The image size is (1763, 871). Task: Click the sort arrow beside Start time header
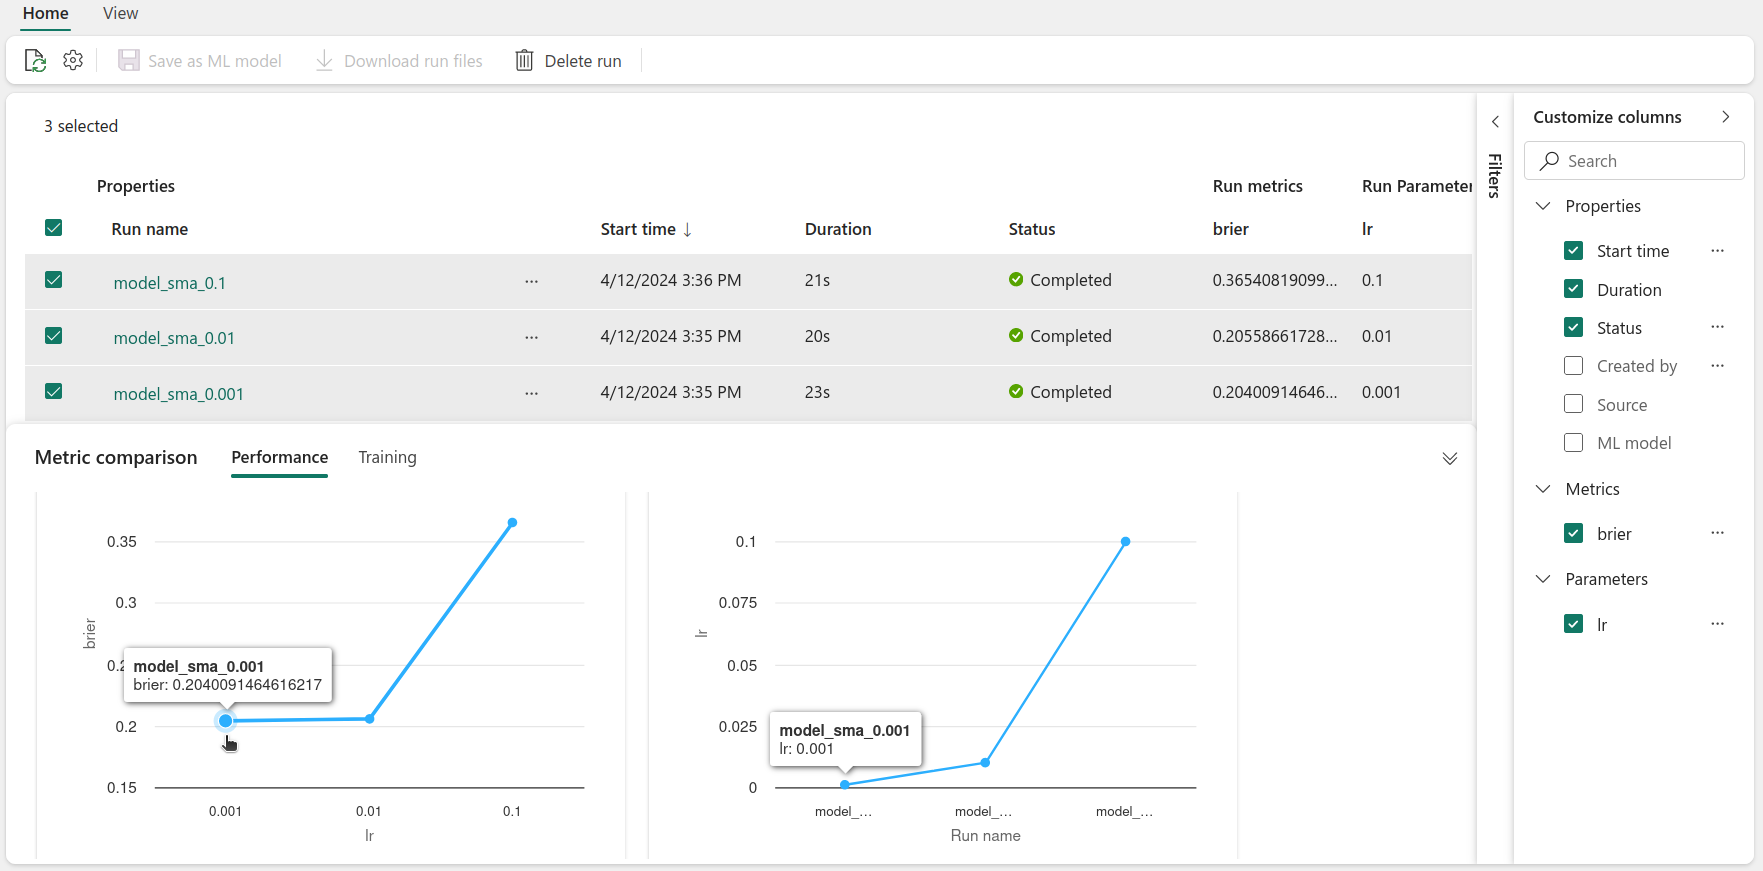(x=688, y=230)
